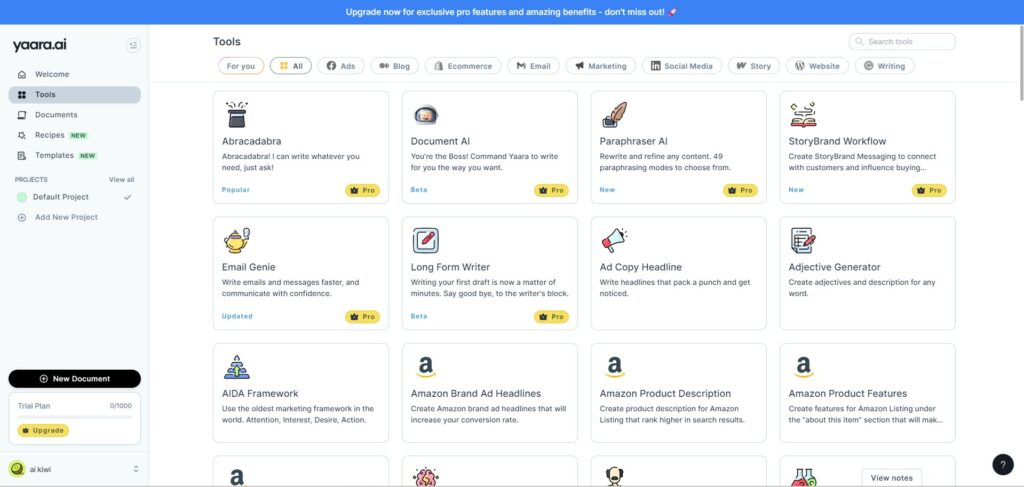Click the New label on StoryBrand Workflow card
1024x487 pixels.
click(796, 190)
